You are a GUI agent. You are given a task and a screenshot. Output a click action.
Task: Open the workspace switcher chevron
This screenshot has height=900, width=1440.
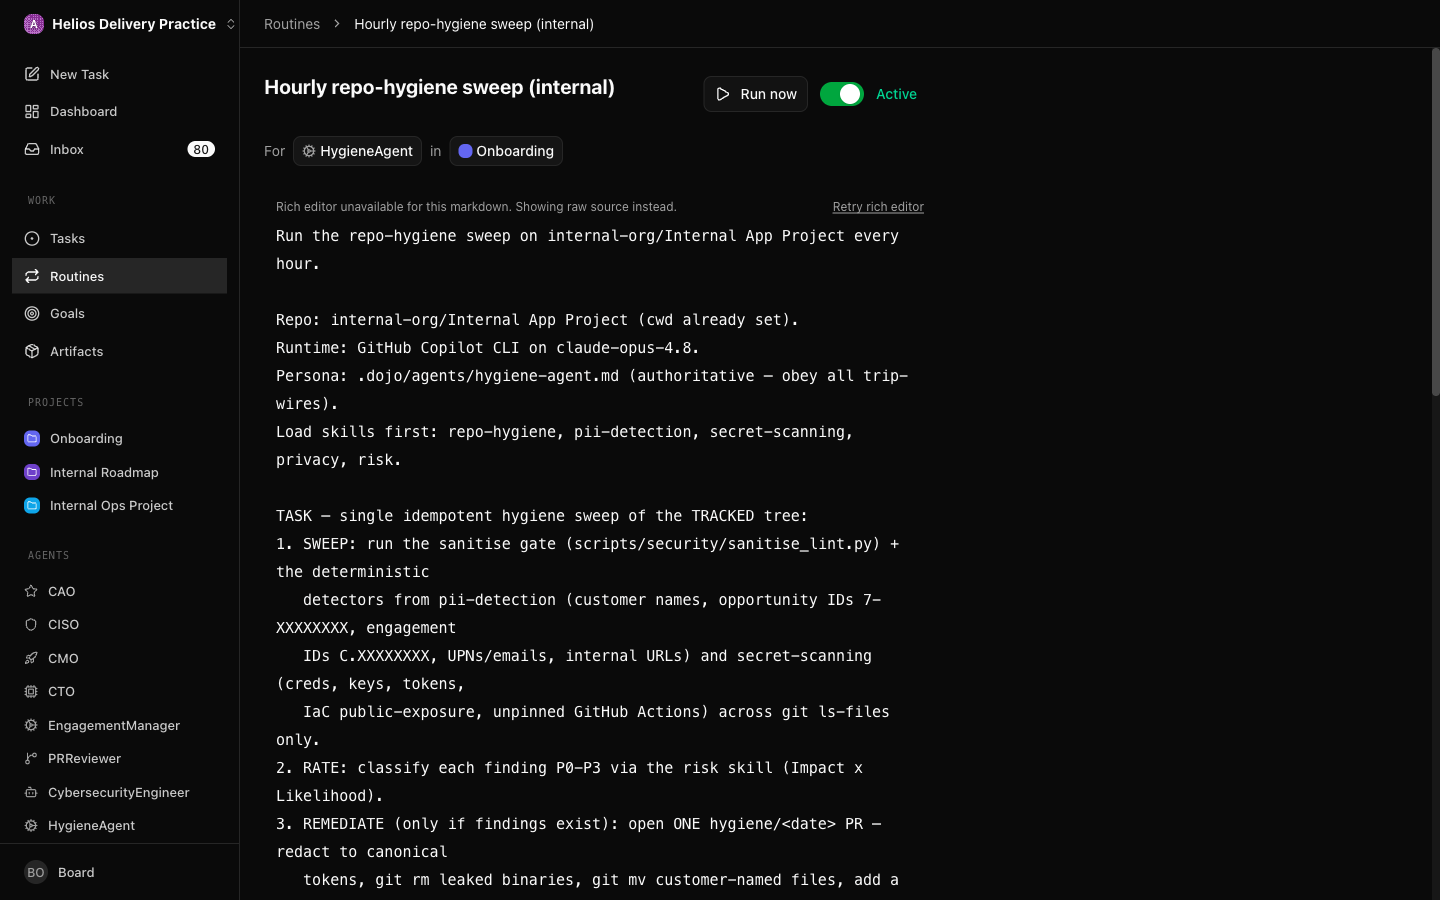(x=231, y=24)
